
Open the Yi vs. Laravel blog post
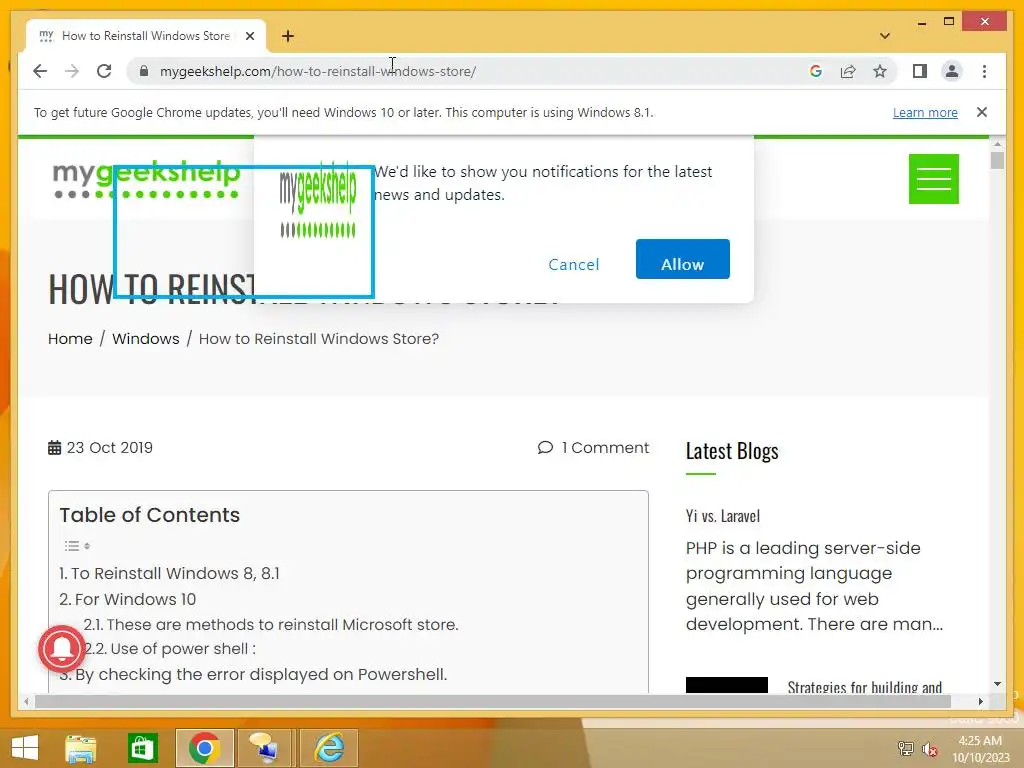(723, 516)
